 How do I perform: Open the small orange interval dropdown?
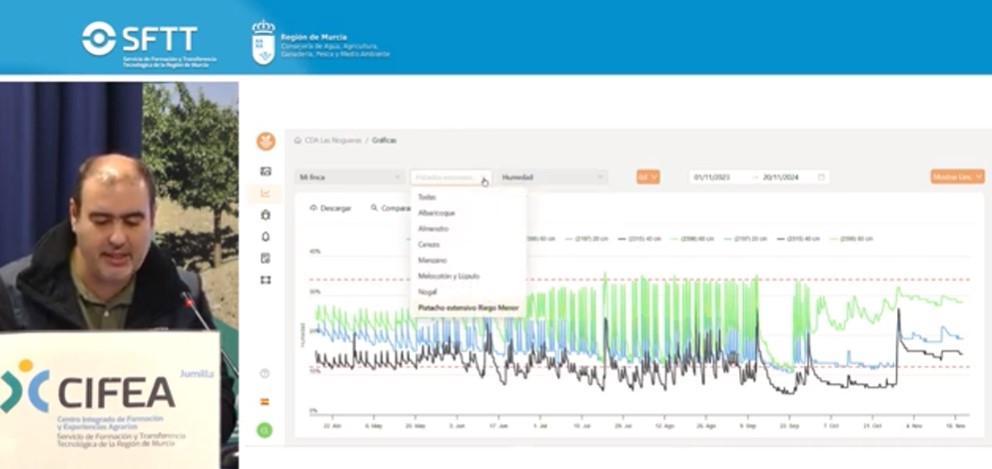click(x=648, y=177)
